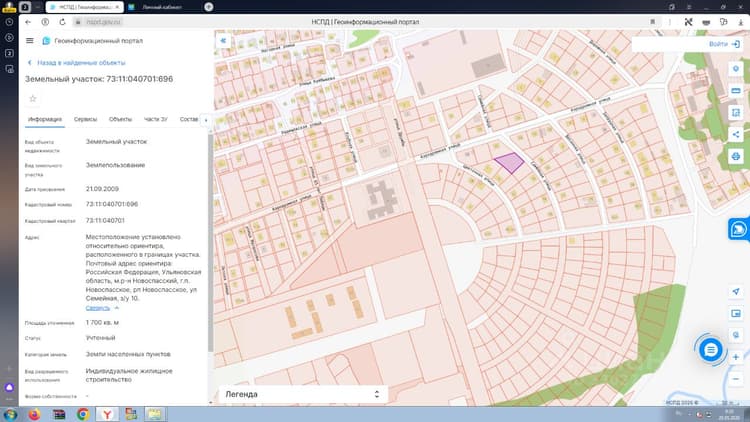Click the play icon in browser sidebar
Screen dimensions: 750x422
point(9,37)
